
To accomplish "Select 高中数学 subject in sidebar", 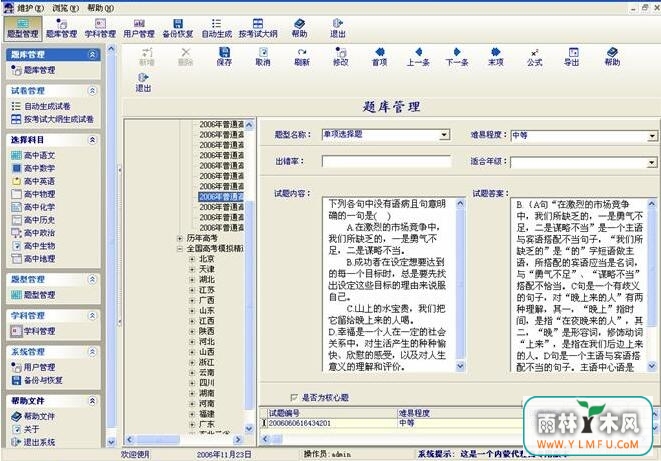I will (x=33, y=169).
